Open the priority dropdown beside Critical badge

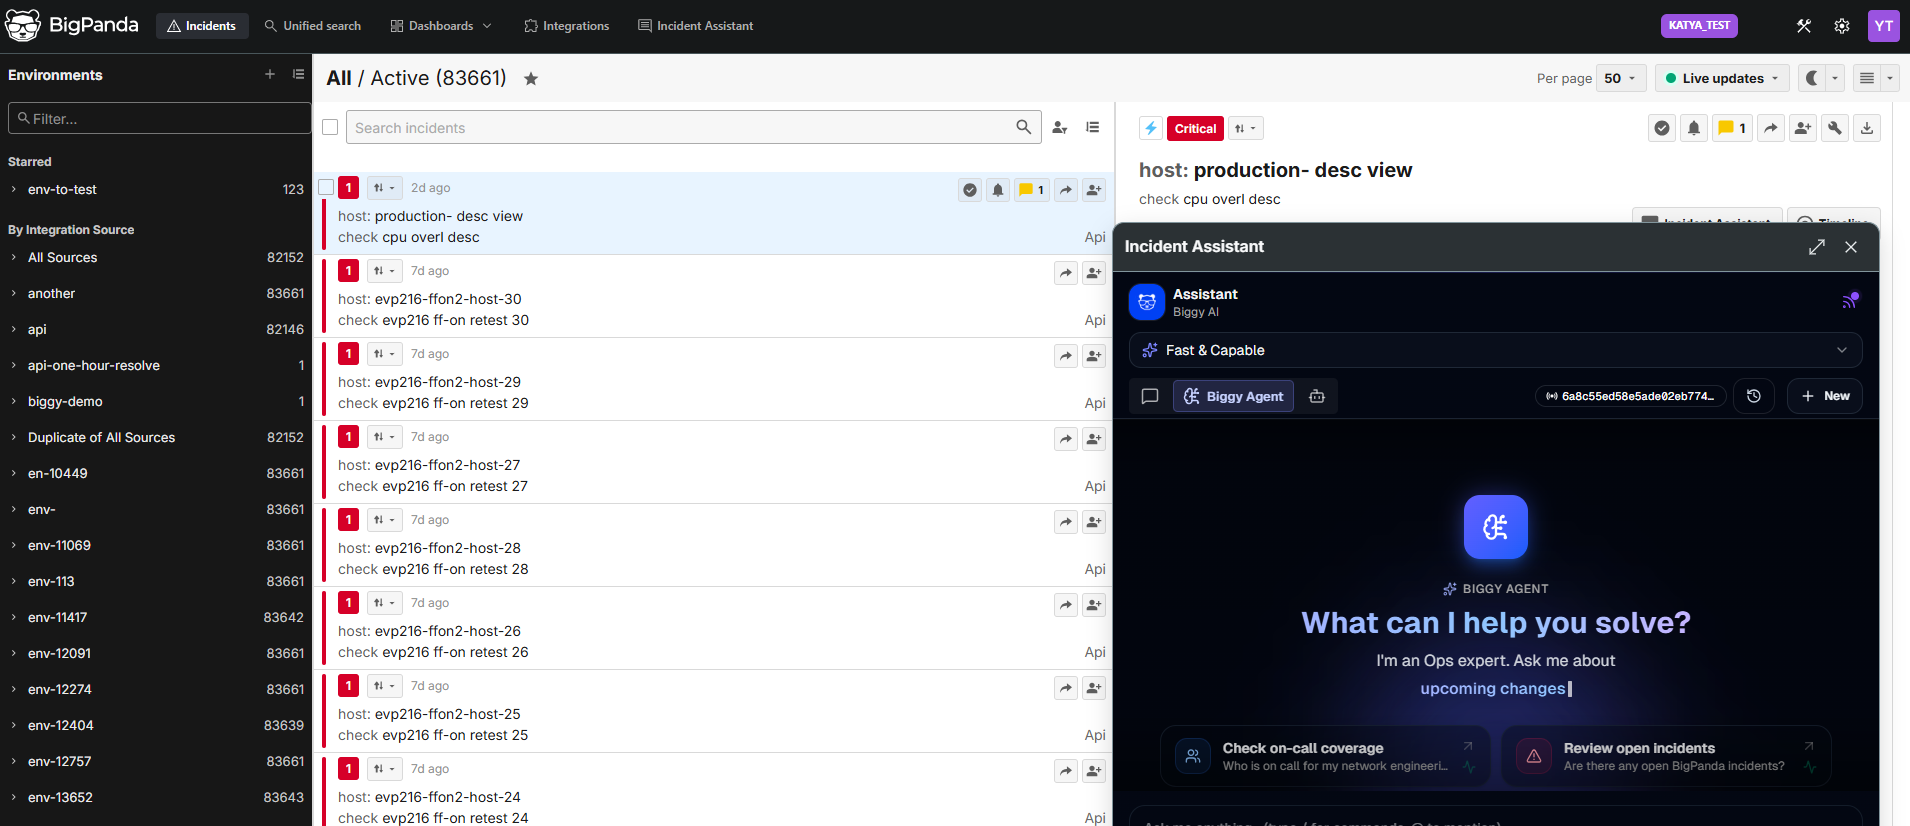[1246, 128]
